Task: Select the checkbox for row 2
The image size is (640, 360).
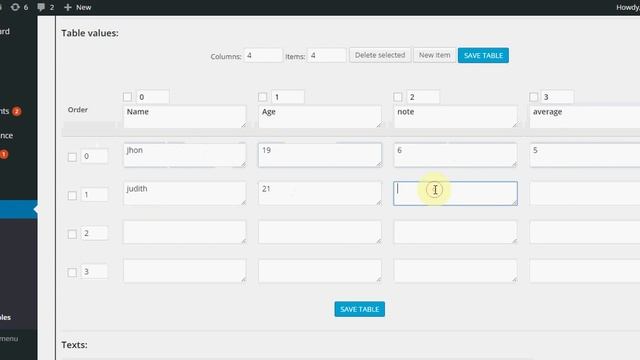Action: point(72,234)
